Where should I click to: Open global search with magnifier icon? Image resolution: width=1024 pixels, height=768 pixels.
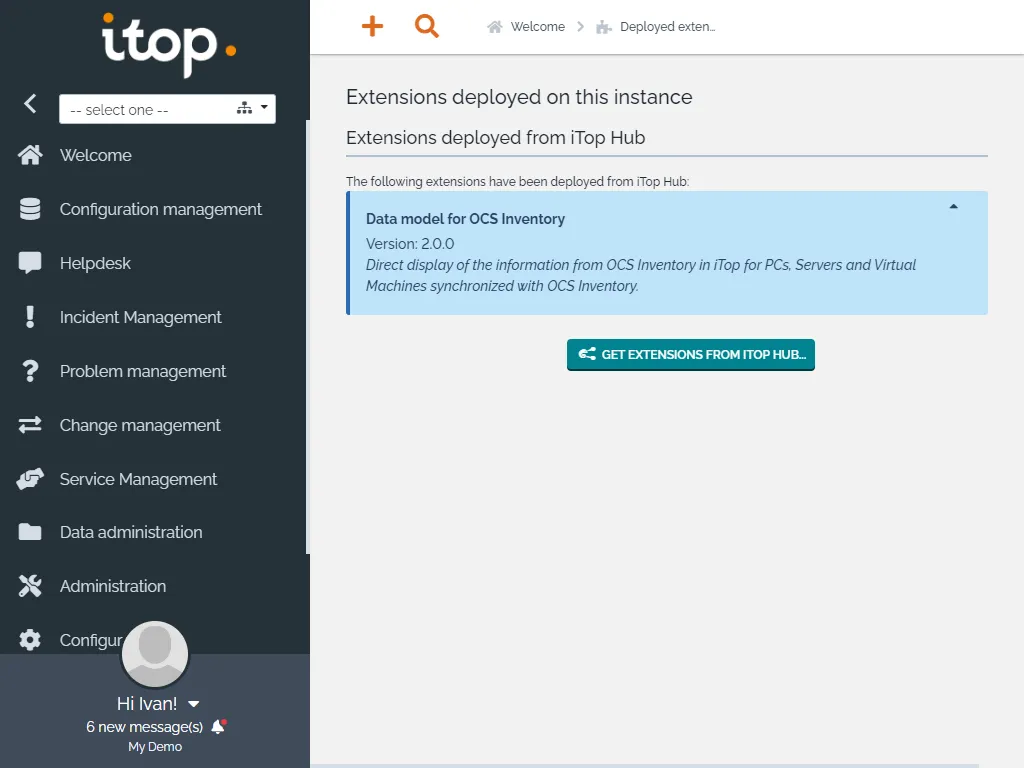(426, 26)
